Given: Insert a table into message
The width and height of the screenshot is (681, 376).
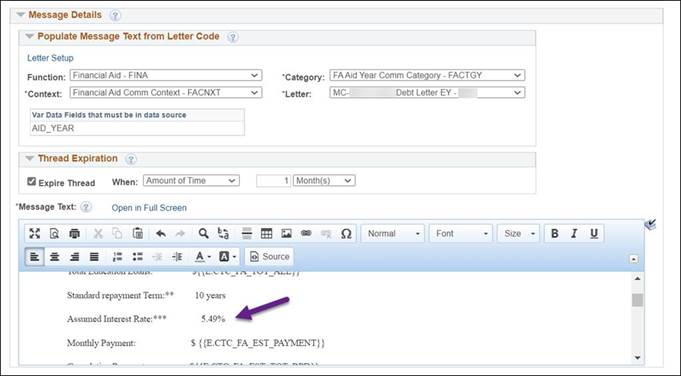Looking at the screenshot, I should click(266, 234).
